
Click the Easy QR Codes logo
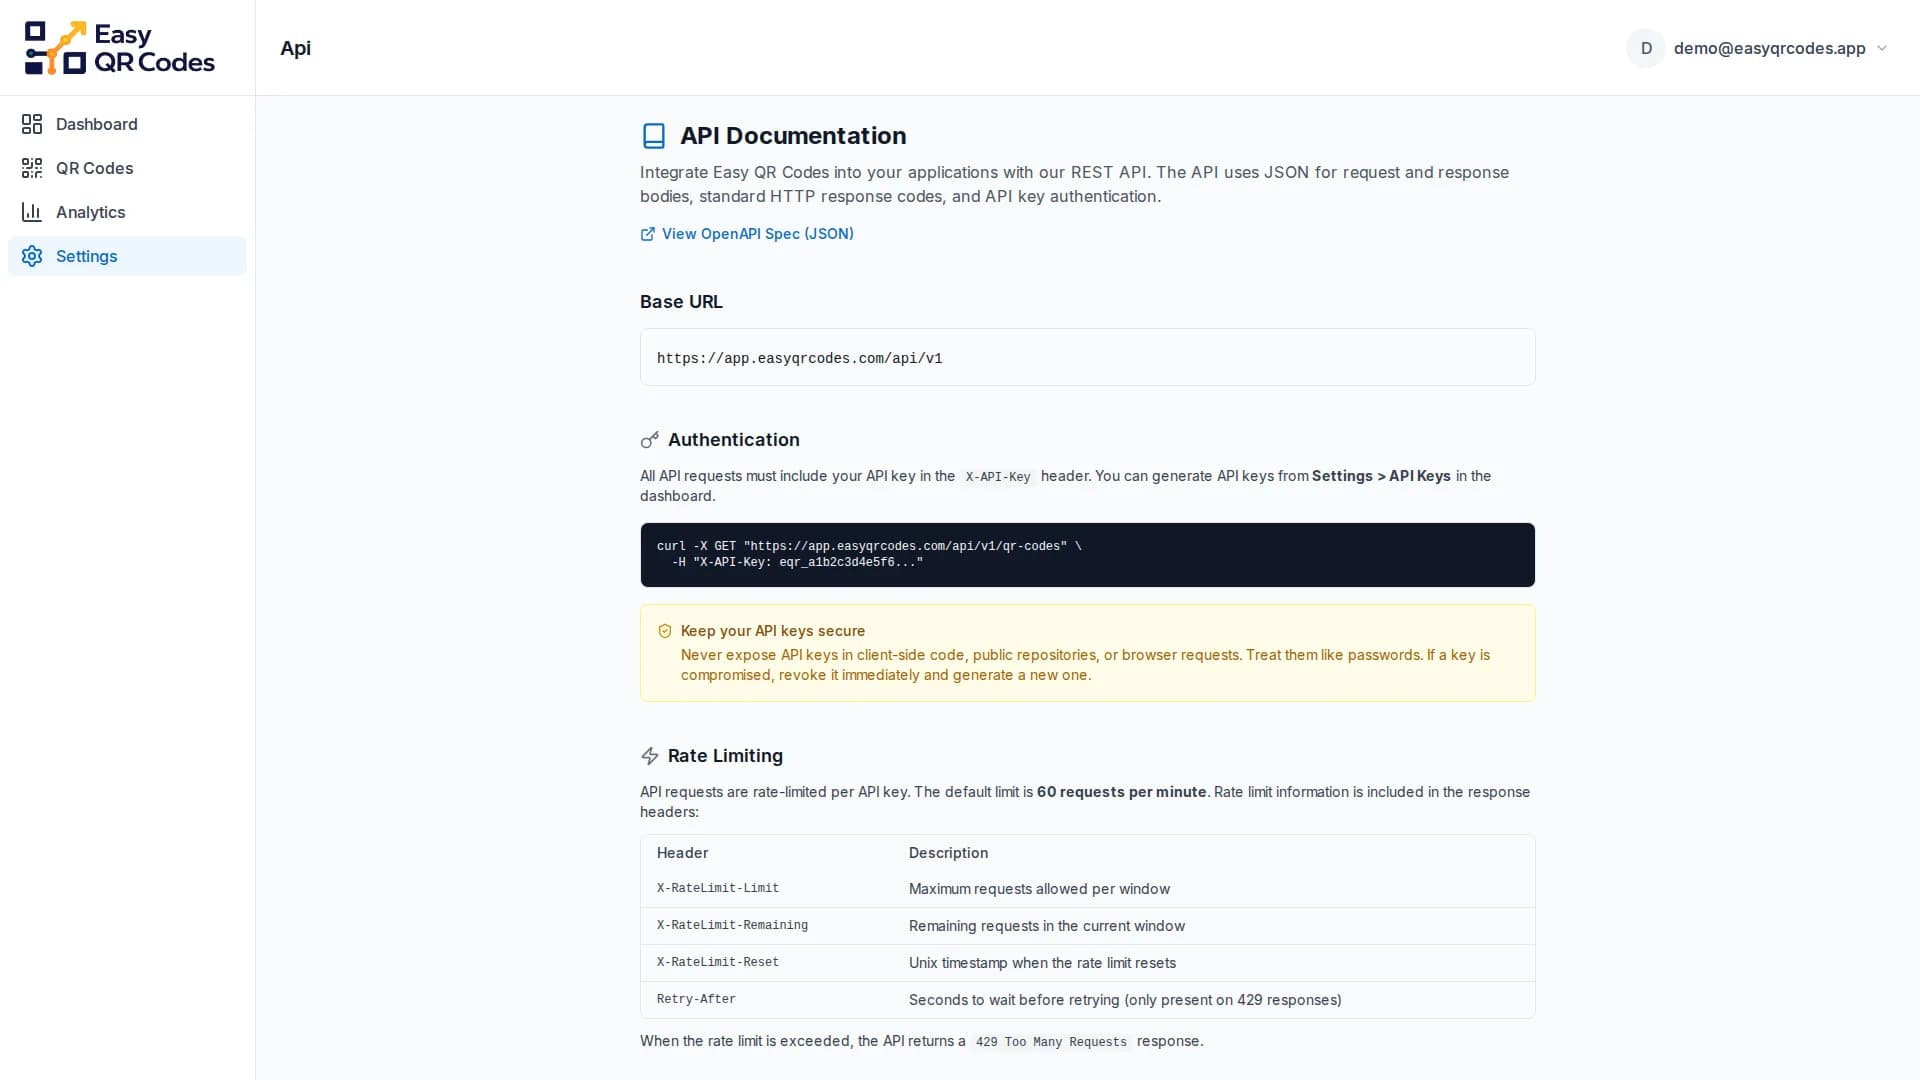click(x=120, y=48)
